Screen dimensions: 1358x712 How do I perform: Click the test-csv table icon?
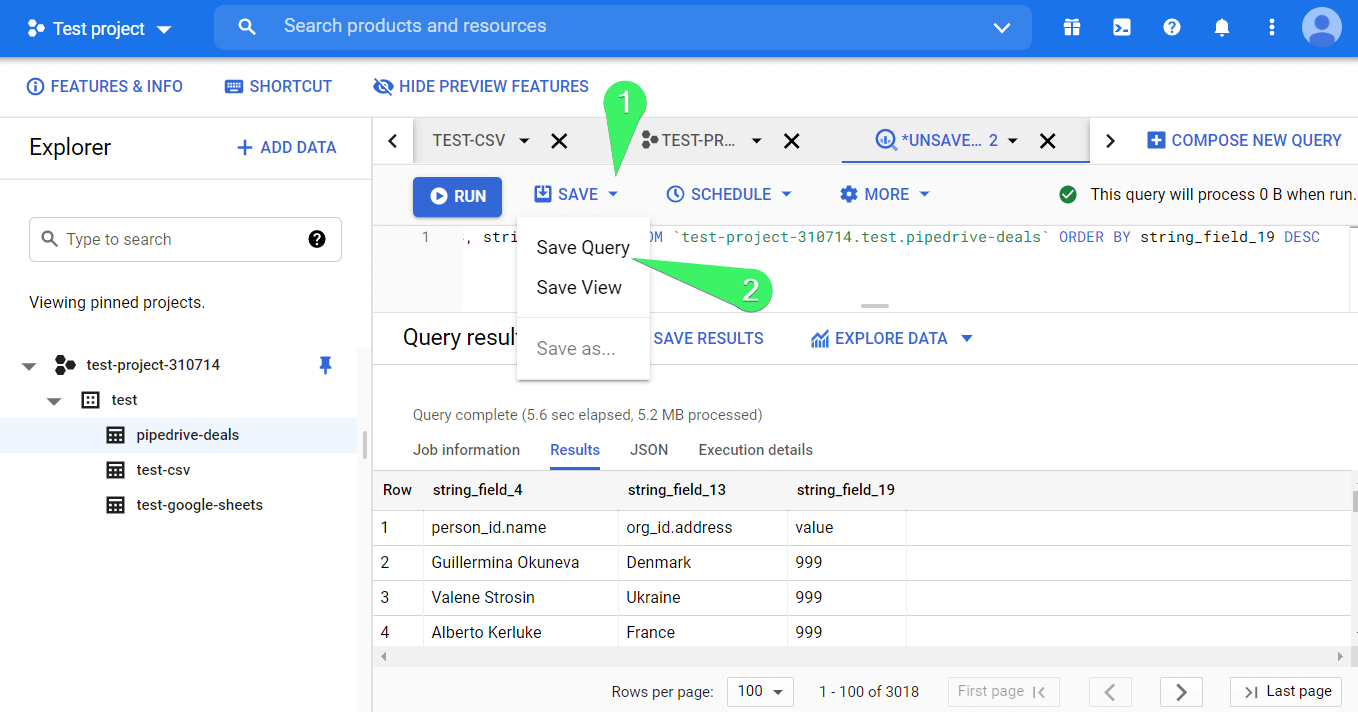point(116,470)
